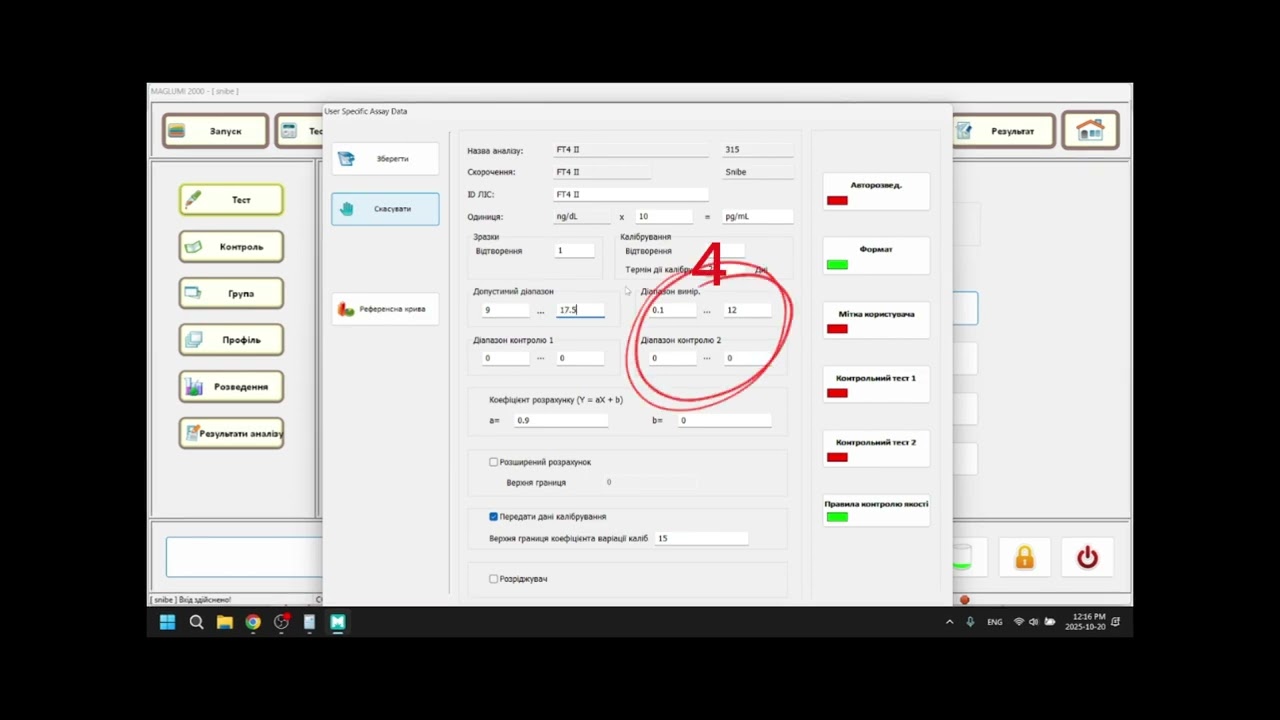Open Windows taskbar search
Image resolution: width=1280 pixels, height=720 pixels.
pyautogui.click(x=196, y=622)
